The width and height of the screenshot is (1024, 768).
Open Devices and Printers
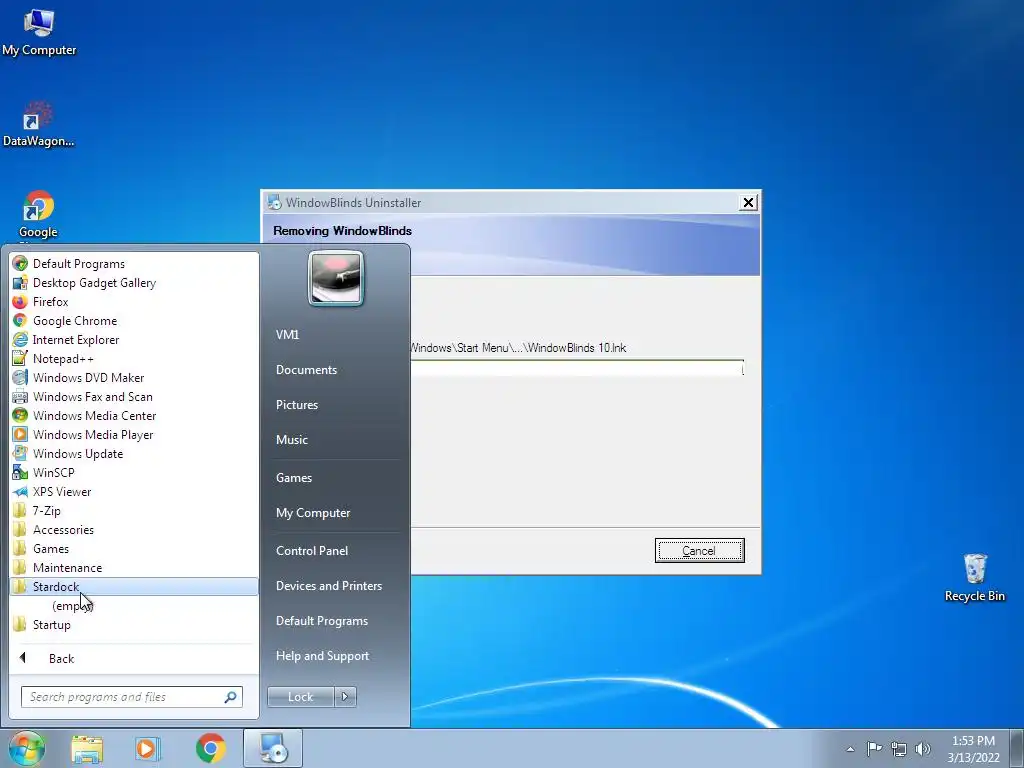[335, 586]
